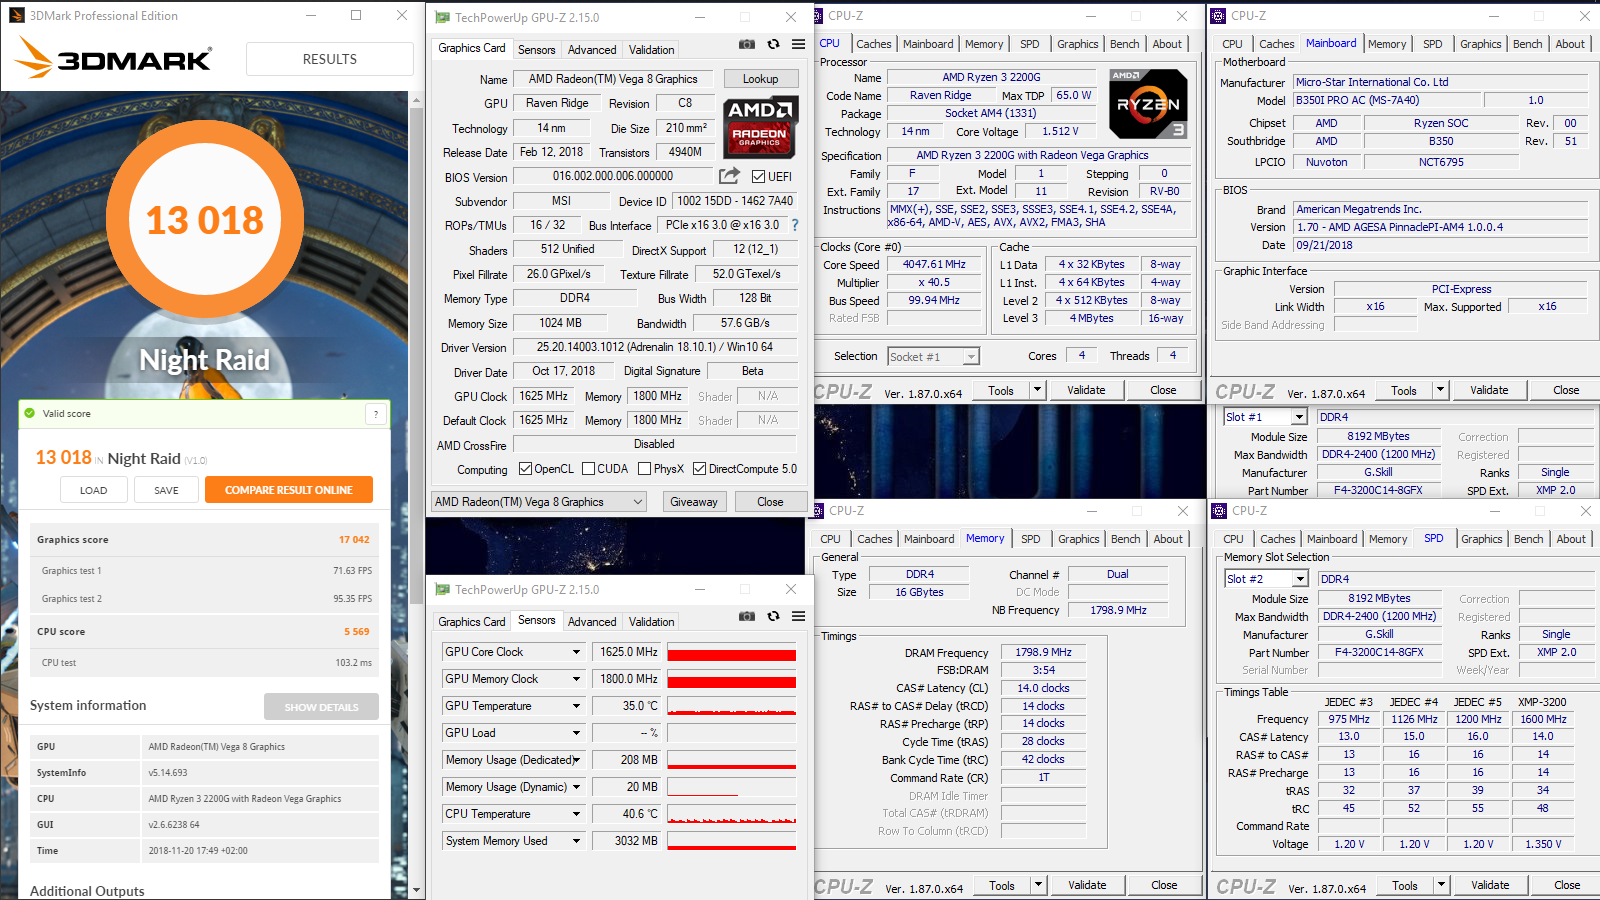Image resolution: width=1600 pixels, height=900 pixels.
Task: Click the AMD Radeon Graphics logo in GPU-Z
Action: (759, 127)
